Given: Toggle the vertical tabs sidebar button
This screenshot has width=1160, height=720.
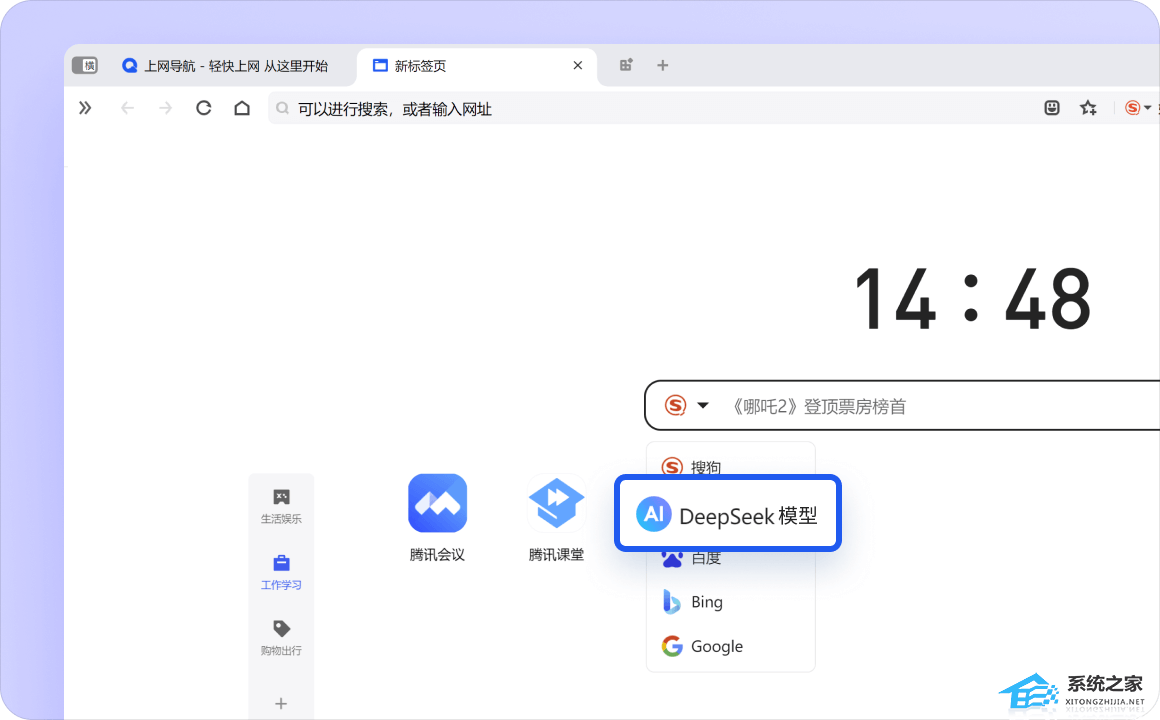Looking at the screenshot, I should click(x=85, y=65).
